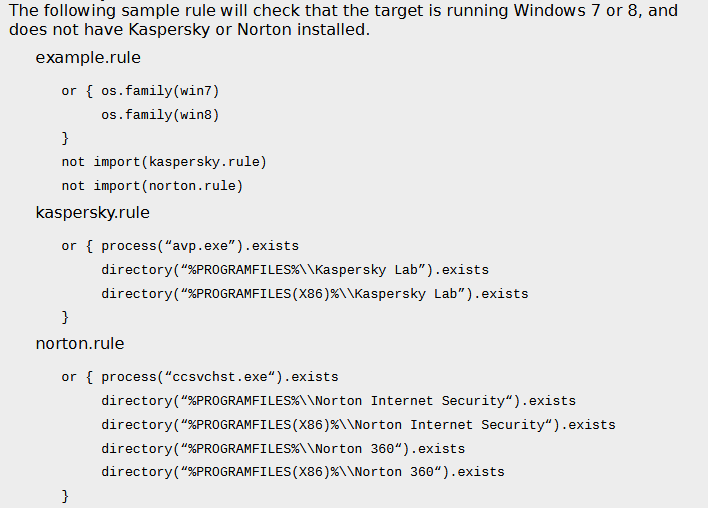Click the PROGRAMFILES Norton 360 line
The width and height of the screenshot is (708, 508).
tap(283, 449)
